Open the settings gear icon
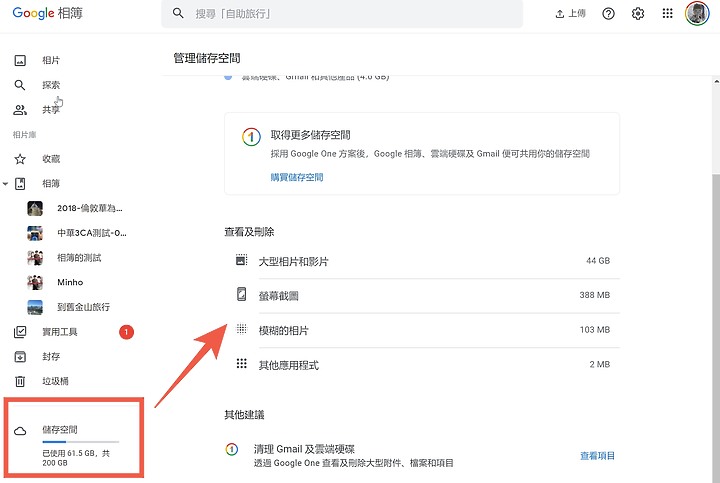720x483 pixels. (638, 14)
